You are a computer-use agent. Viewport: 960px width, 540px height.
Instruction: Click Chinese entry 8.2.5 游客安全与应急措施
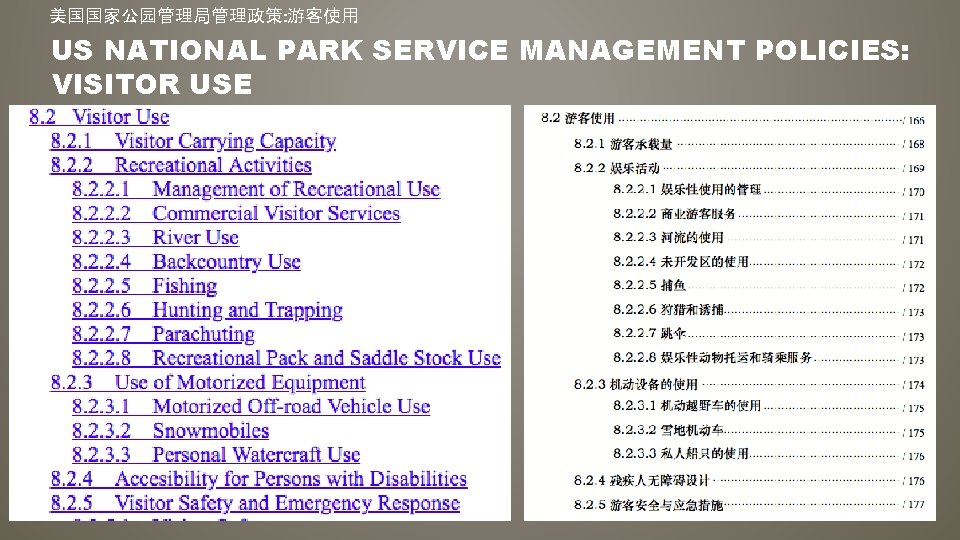tap(648, 505)
